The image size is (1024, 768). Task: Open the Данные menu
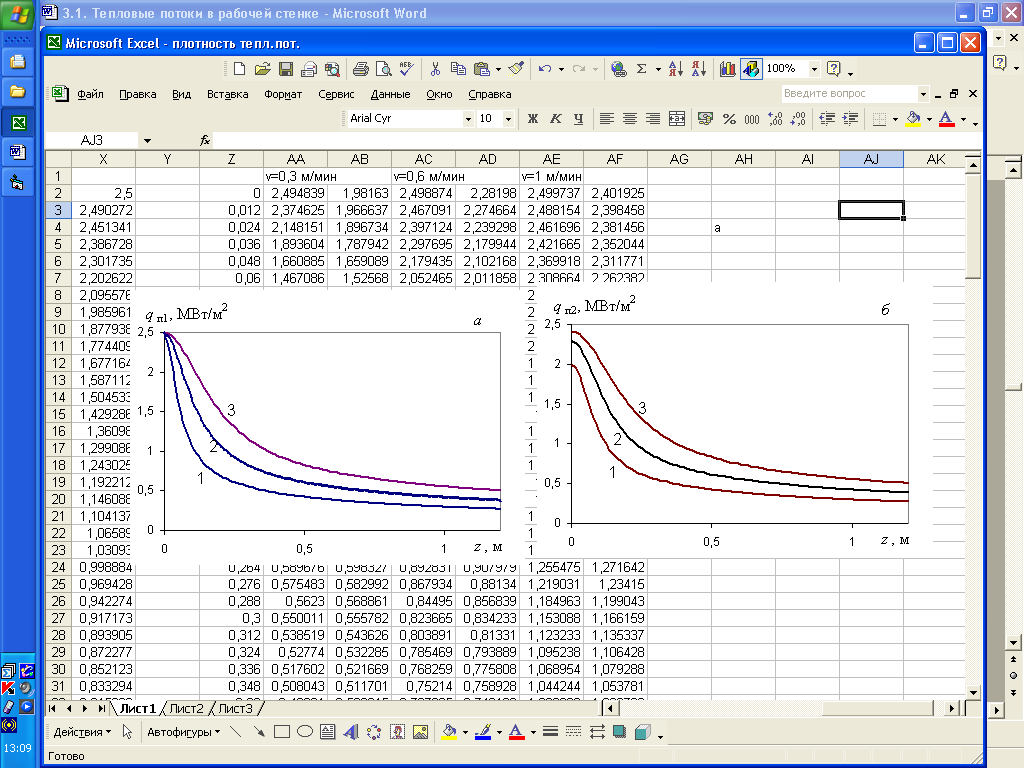[391, 94]
